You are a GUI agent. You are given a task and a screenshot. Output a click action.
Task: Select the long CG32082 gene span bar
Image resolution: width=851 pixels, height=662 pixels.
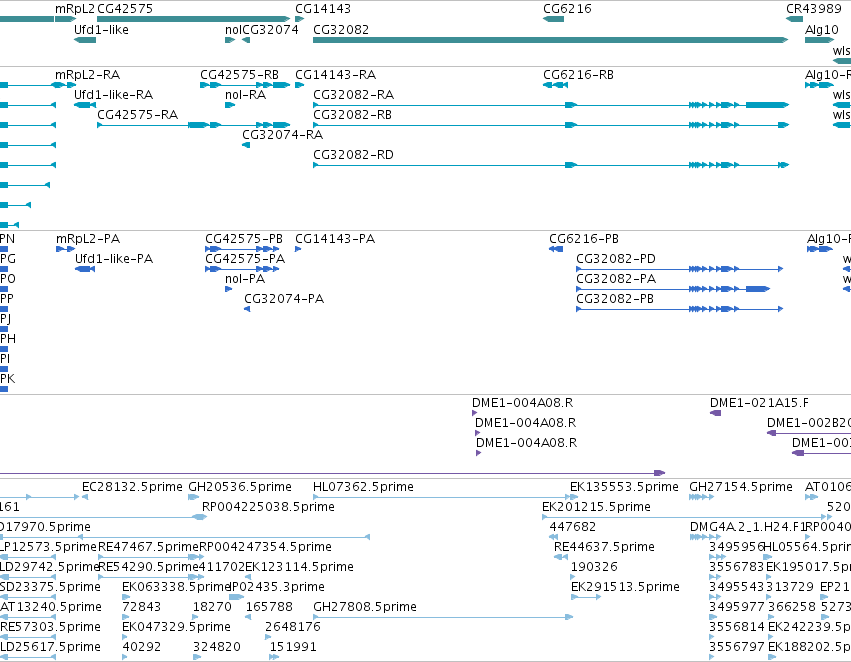click(x=550, y=40)
